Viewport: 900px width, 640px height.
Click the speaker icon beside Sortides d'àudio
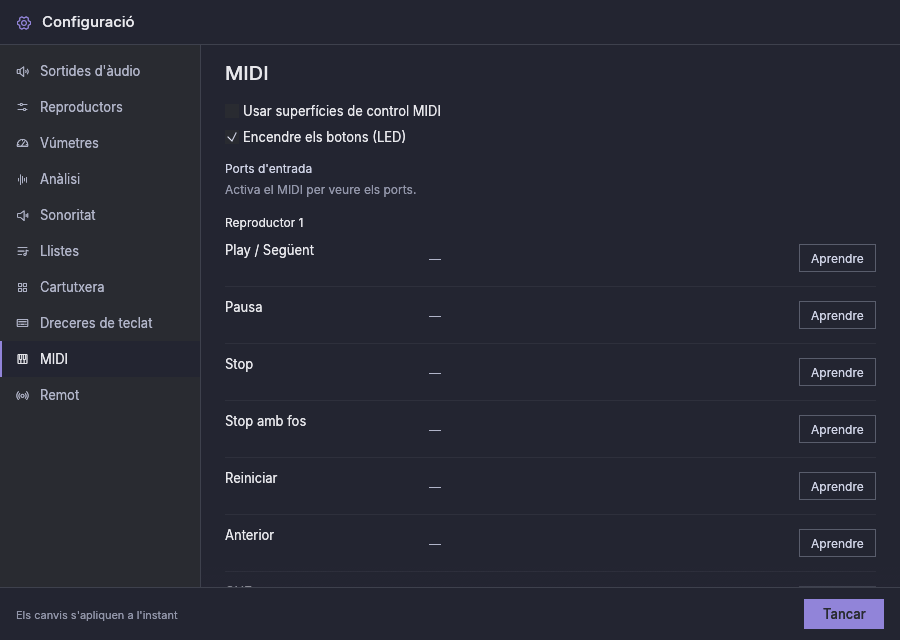[22, 71]
